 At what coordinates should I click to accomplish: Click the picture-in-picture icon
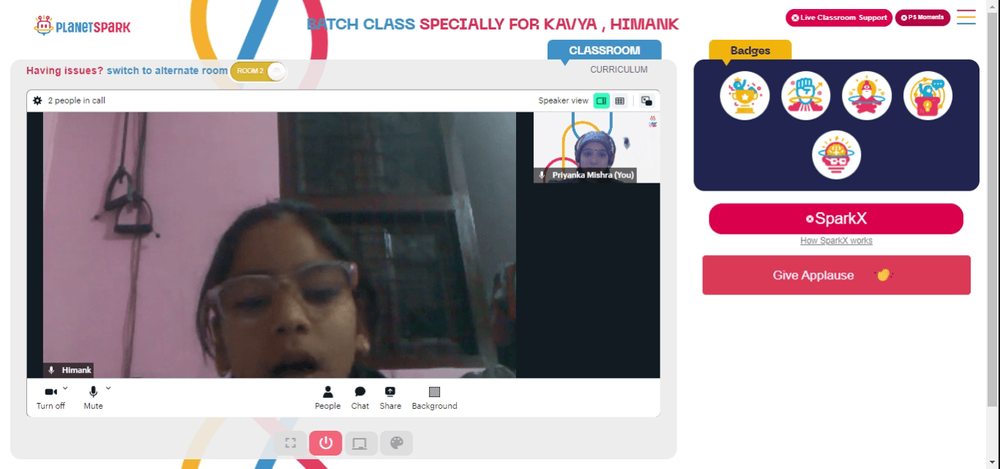646,101
